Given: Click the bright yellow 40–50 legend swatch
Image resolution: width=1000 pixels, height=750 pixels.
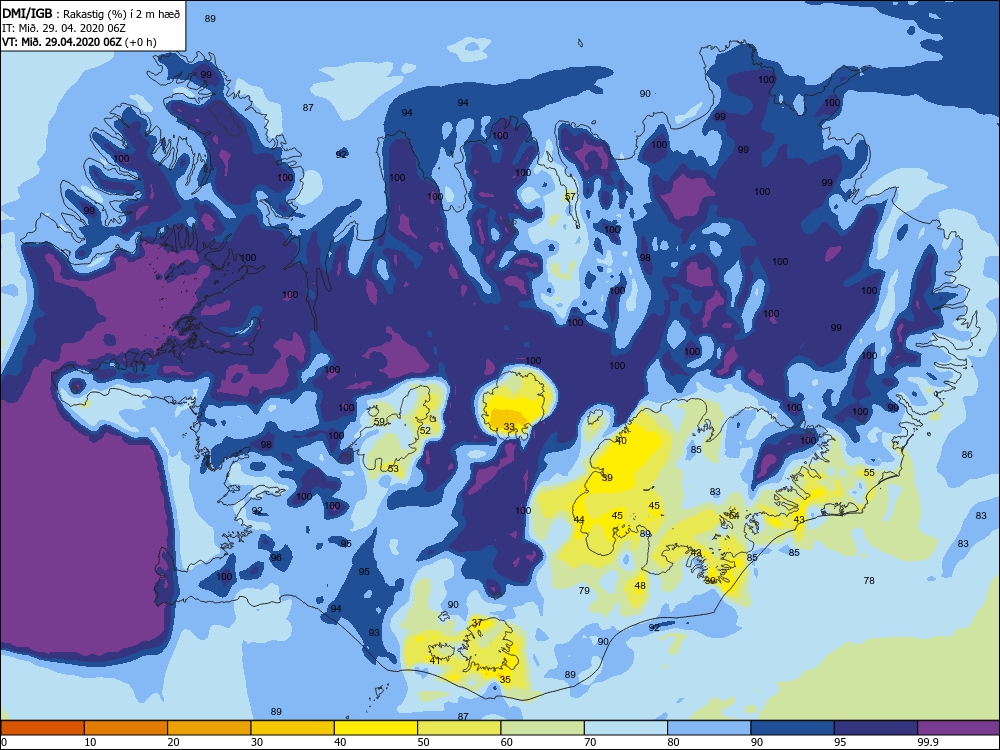Looking at the screenshot, I should tap(376, 728).
